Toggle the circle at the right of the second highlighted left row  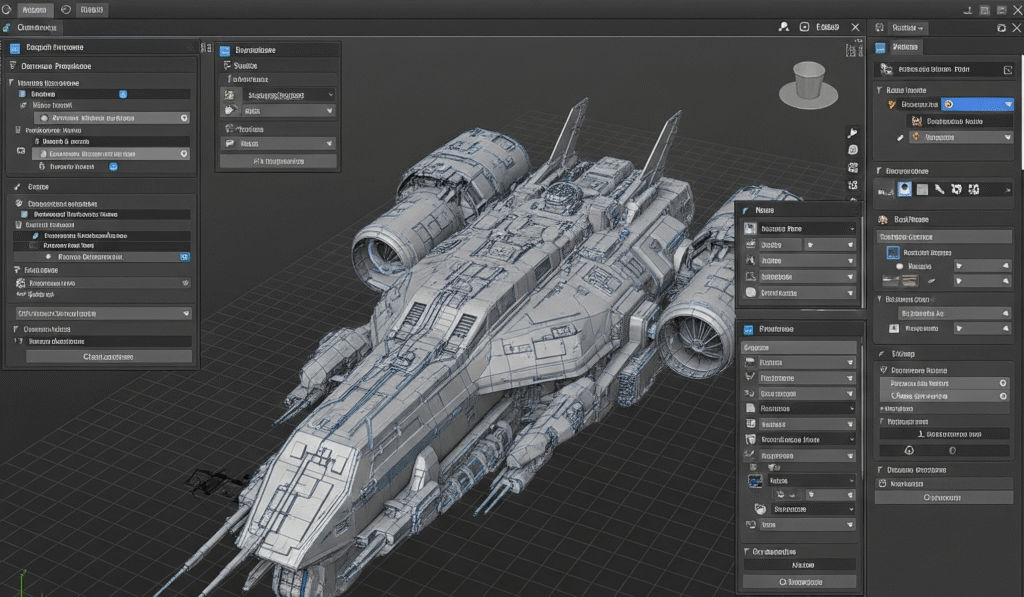click(184, 154)
